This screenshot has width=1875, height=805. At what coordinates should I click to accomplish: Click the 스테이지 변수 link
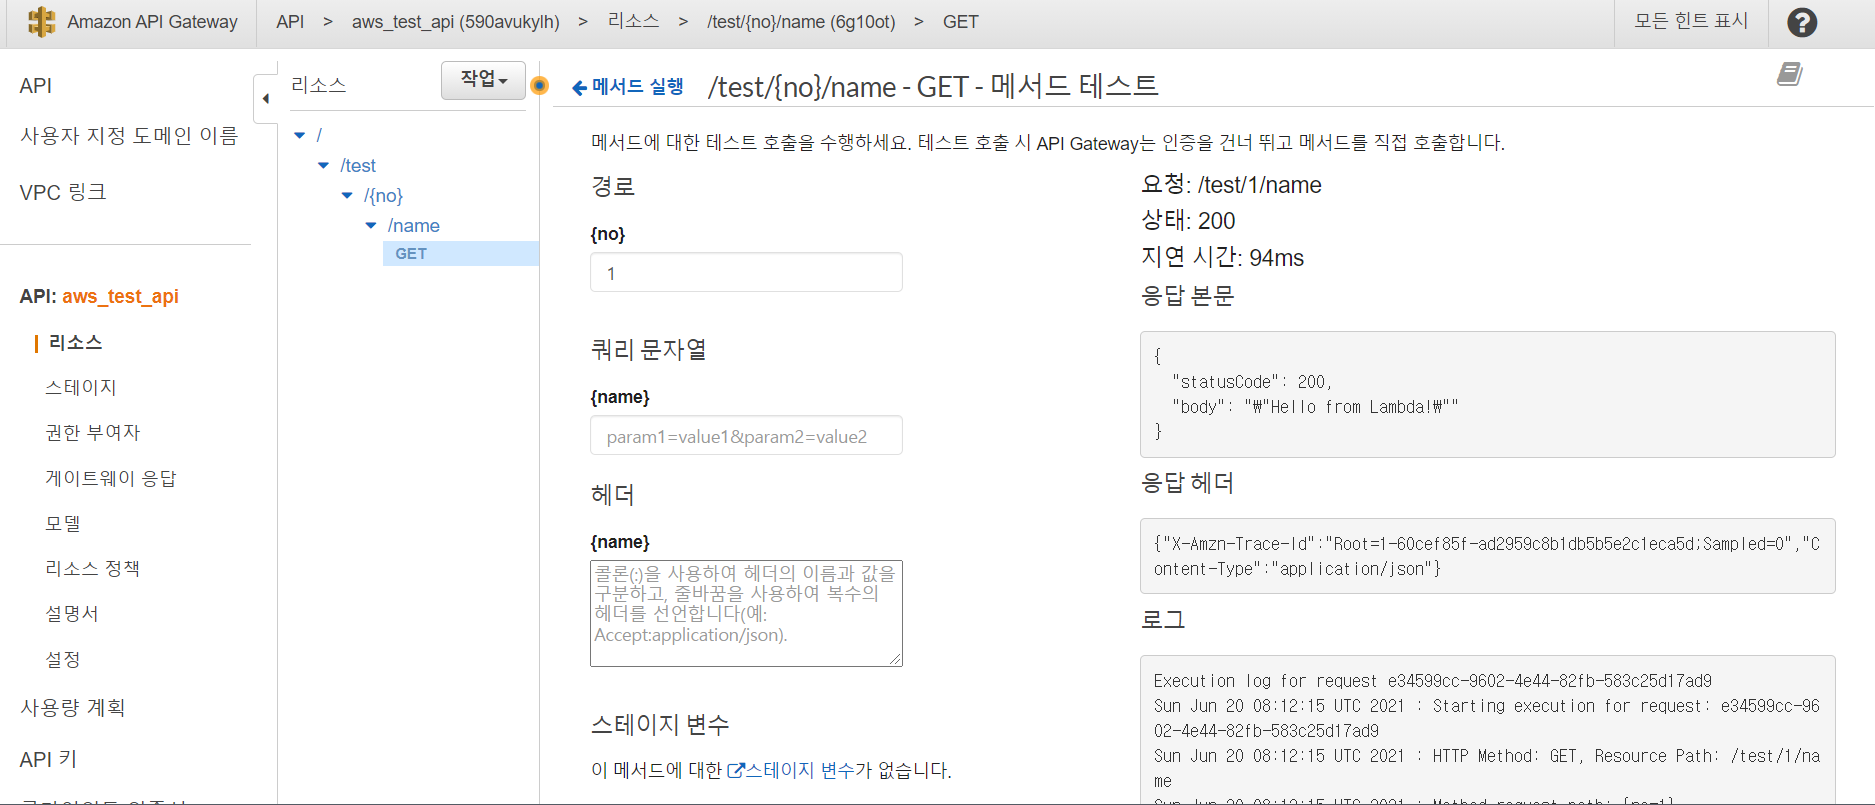800,770
